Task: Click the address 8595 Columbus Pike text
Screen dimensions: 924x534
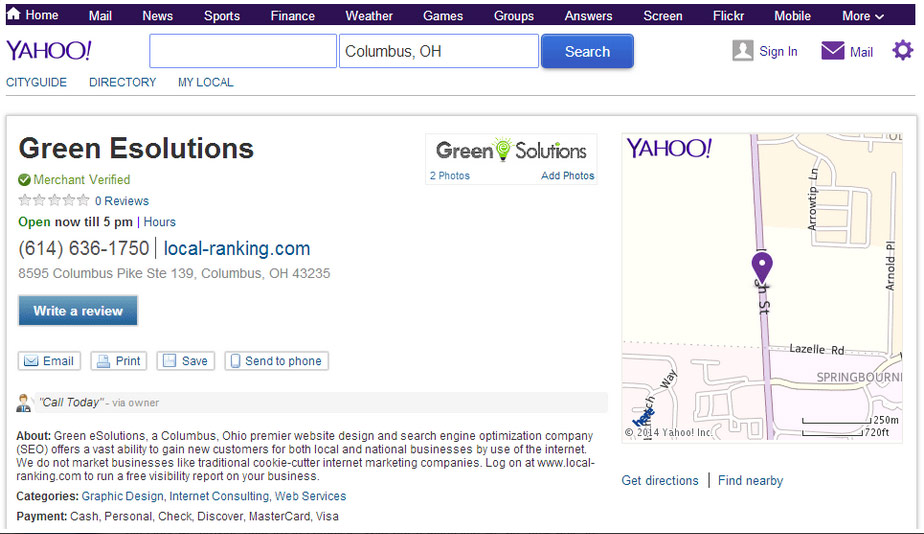Action: (174, 273)
